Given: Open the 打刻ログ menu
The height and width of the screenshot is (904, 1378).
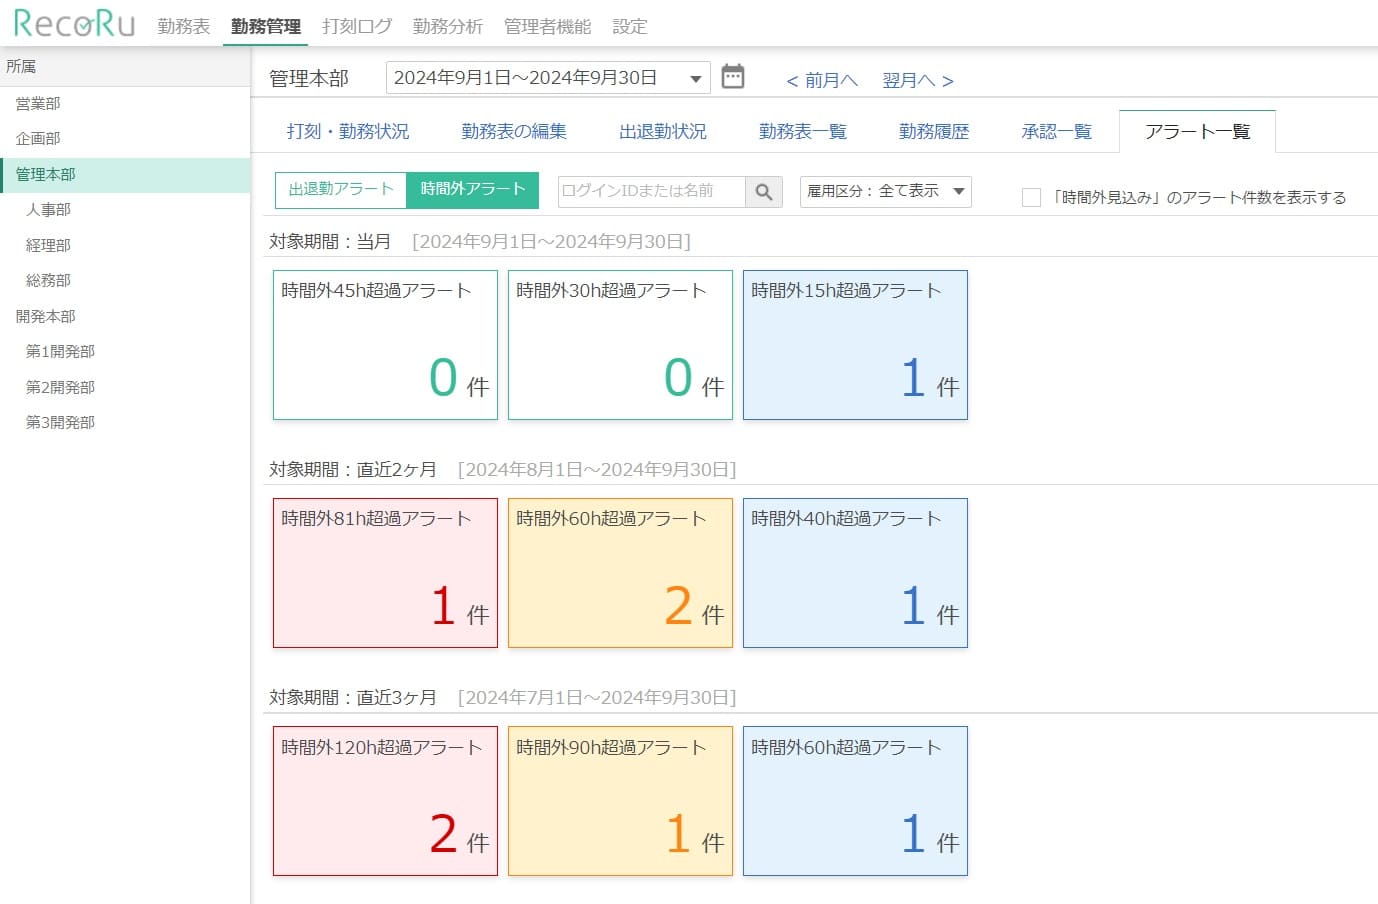Looking at the screenshot, I should tap(356, 27).
